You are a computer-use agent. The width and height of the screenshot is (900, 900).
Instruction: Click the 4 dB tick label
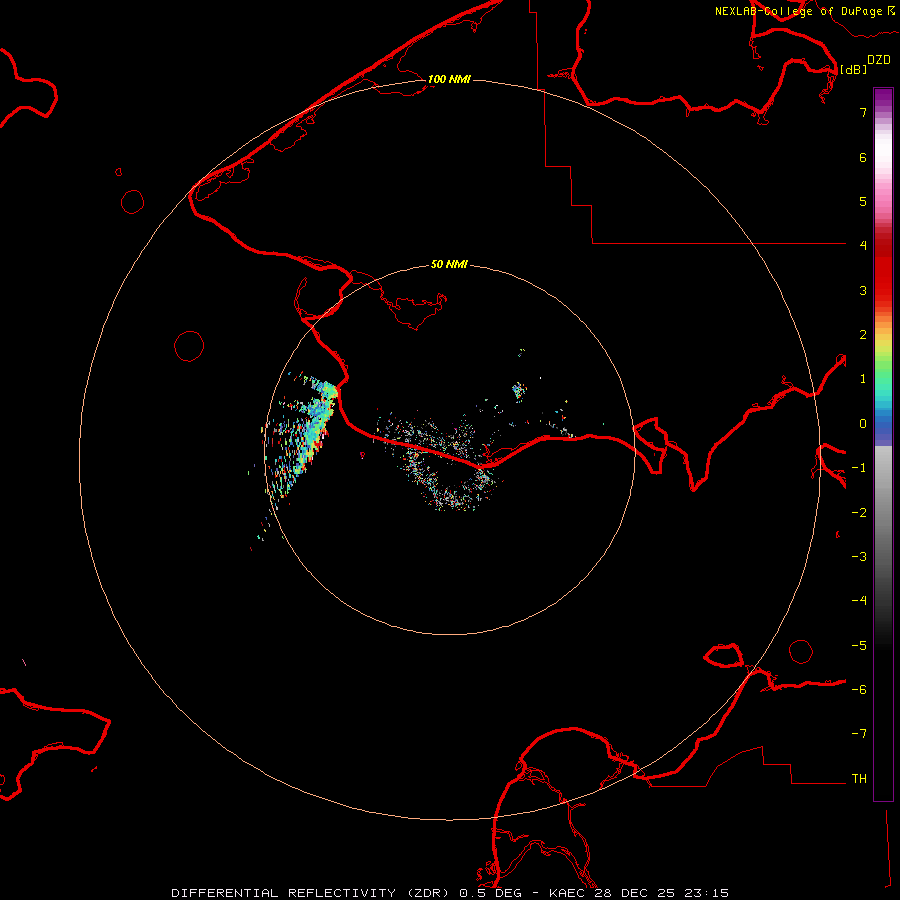click(863, 246)
